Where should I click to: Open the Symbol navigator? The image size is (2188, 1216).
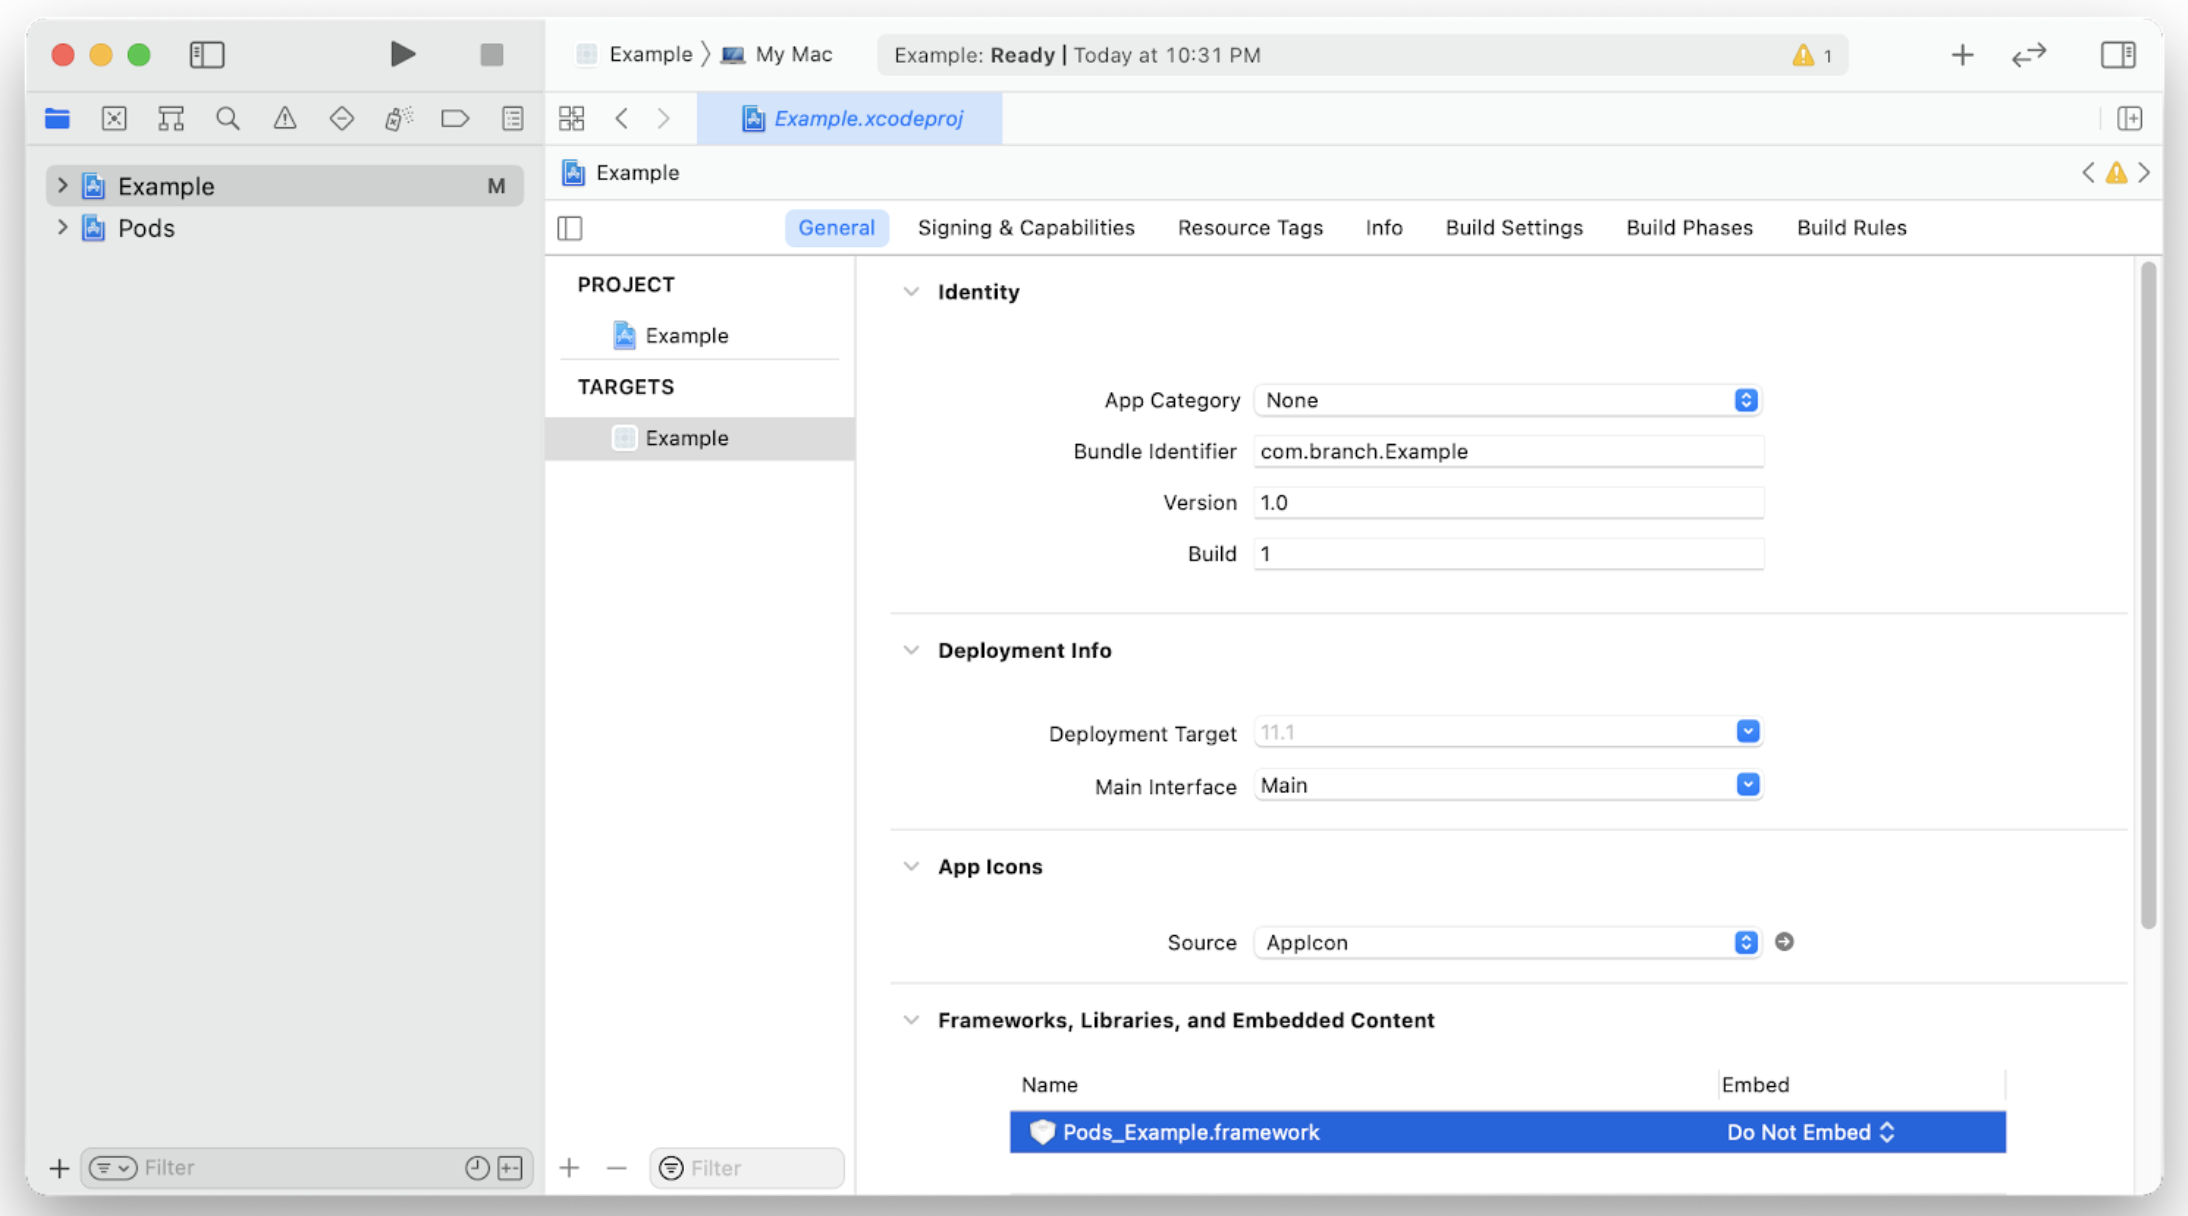coord(171,119)
